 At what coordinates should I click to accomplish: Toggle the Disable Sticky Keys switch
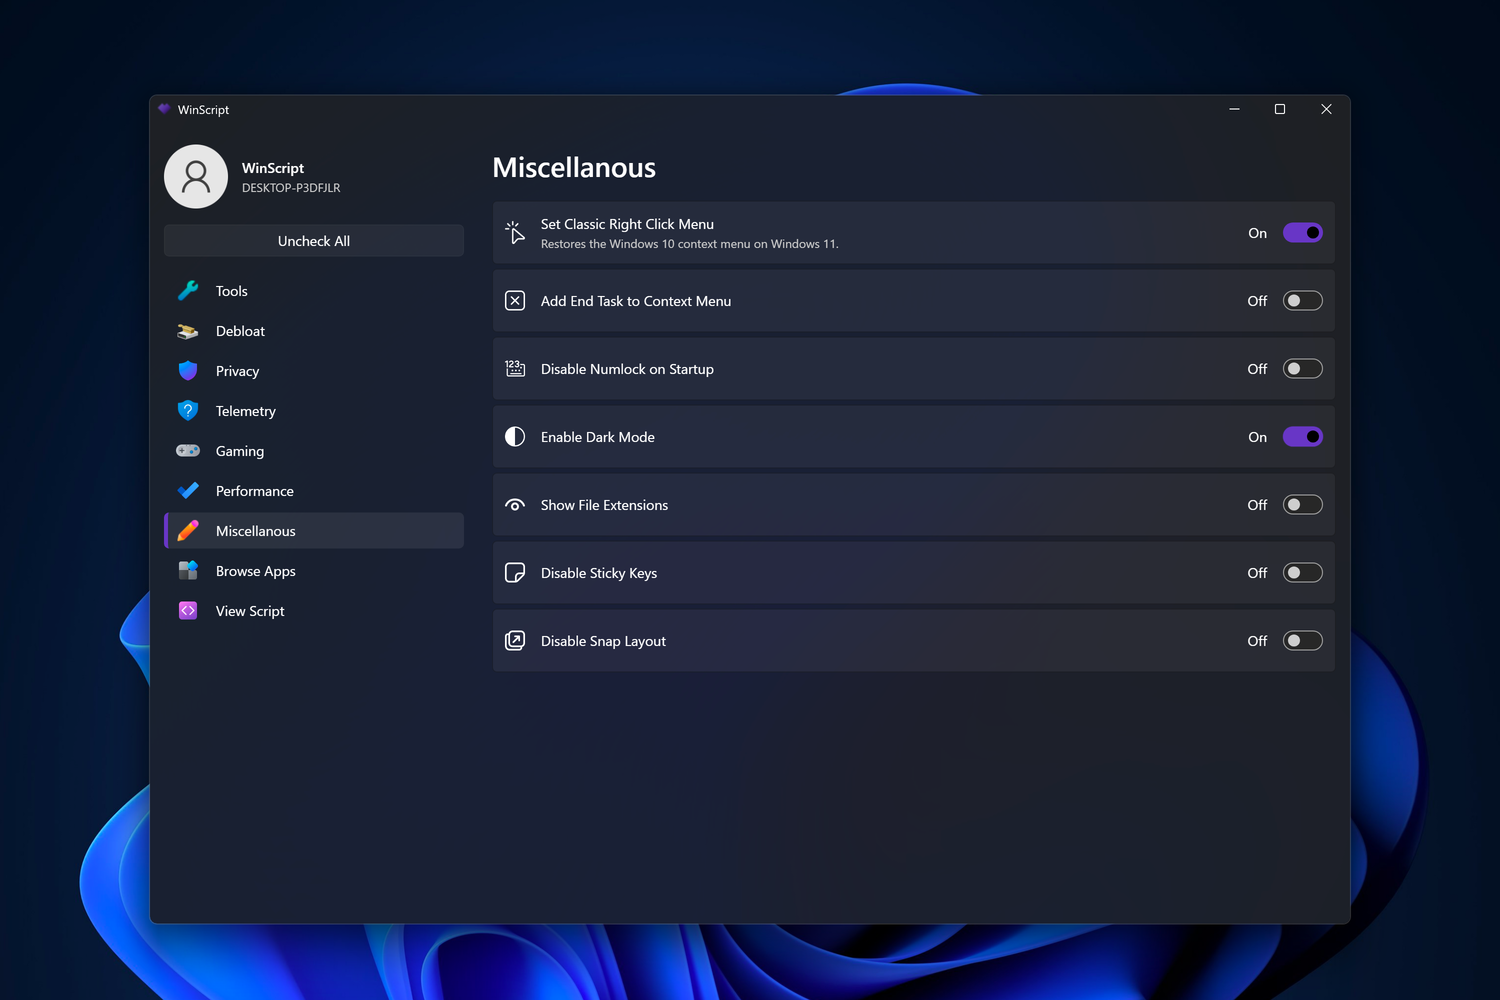tap(1303, 573)
